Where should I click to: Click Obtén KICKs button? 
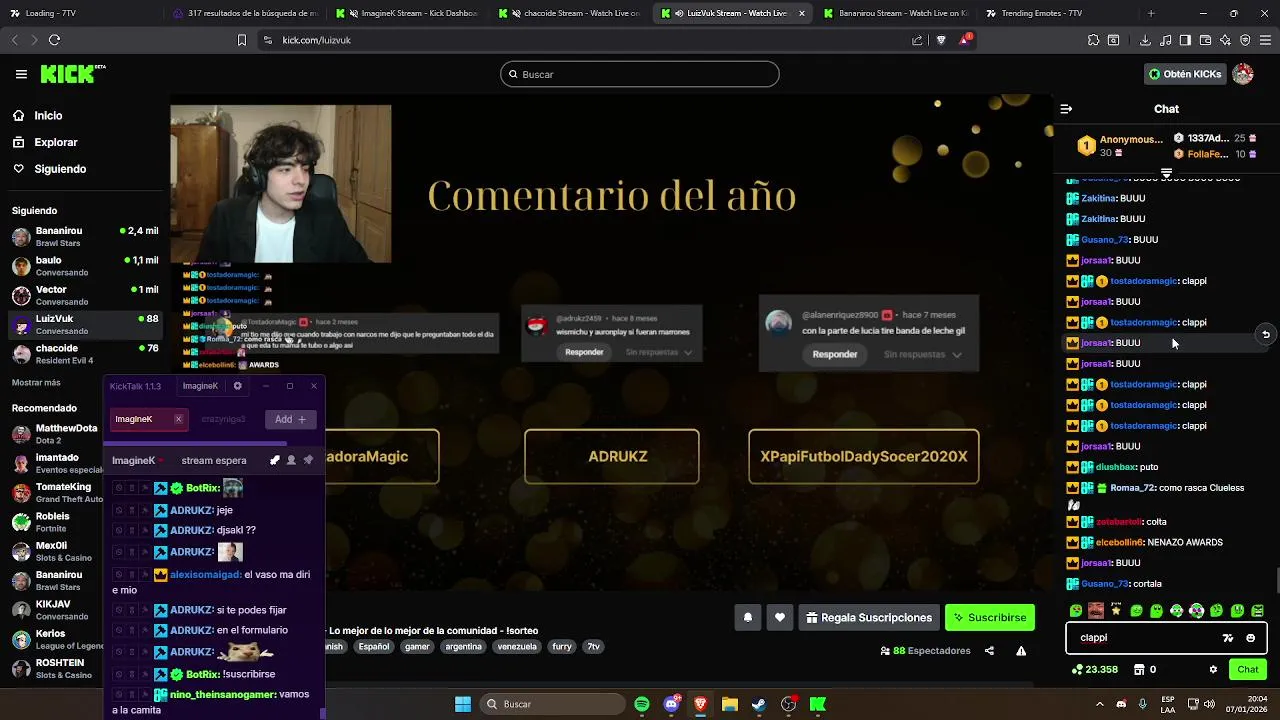[1185, 74]
